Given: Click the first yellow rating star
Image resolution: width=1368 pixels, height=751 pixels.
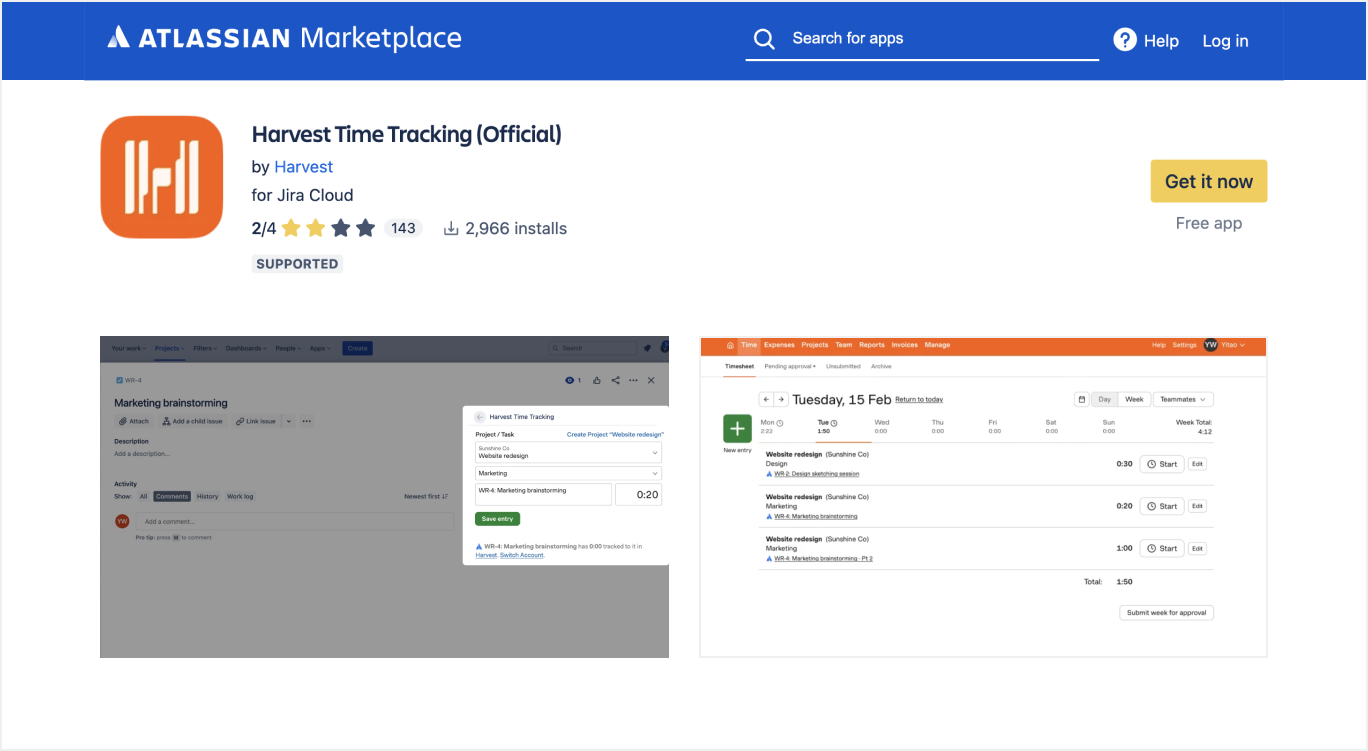Looking at the screenshot, I should click(291, 229).
